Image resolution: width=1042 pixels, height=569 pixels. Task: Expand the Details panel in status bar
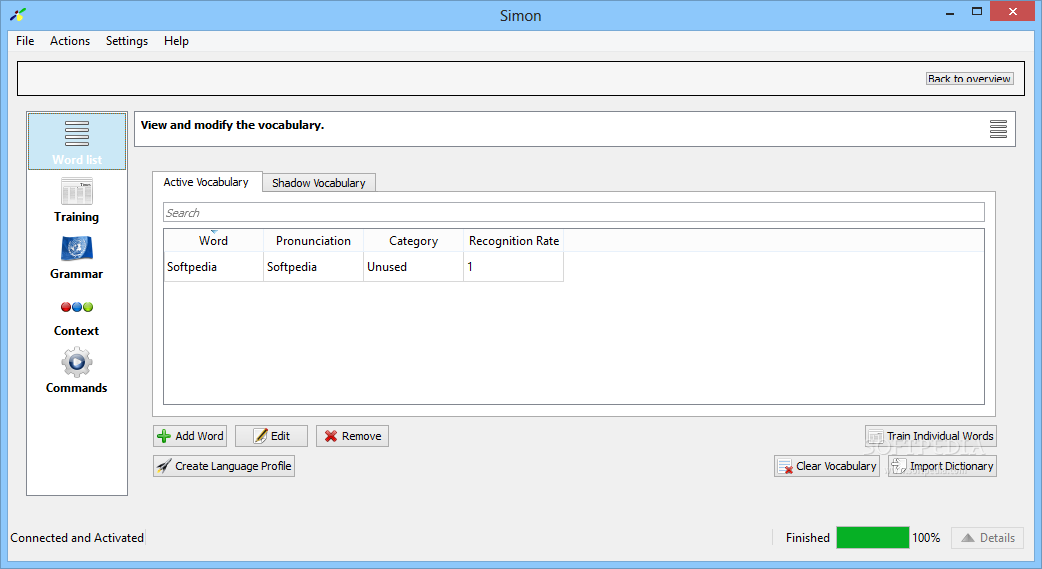tap(988, 538)
